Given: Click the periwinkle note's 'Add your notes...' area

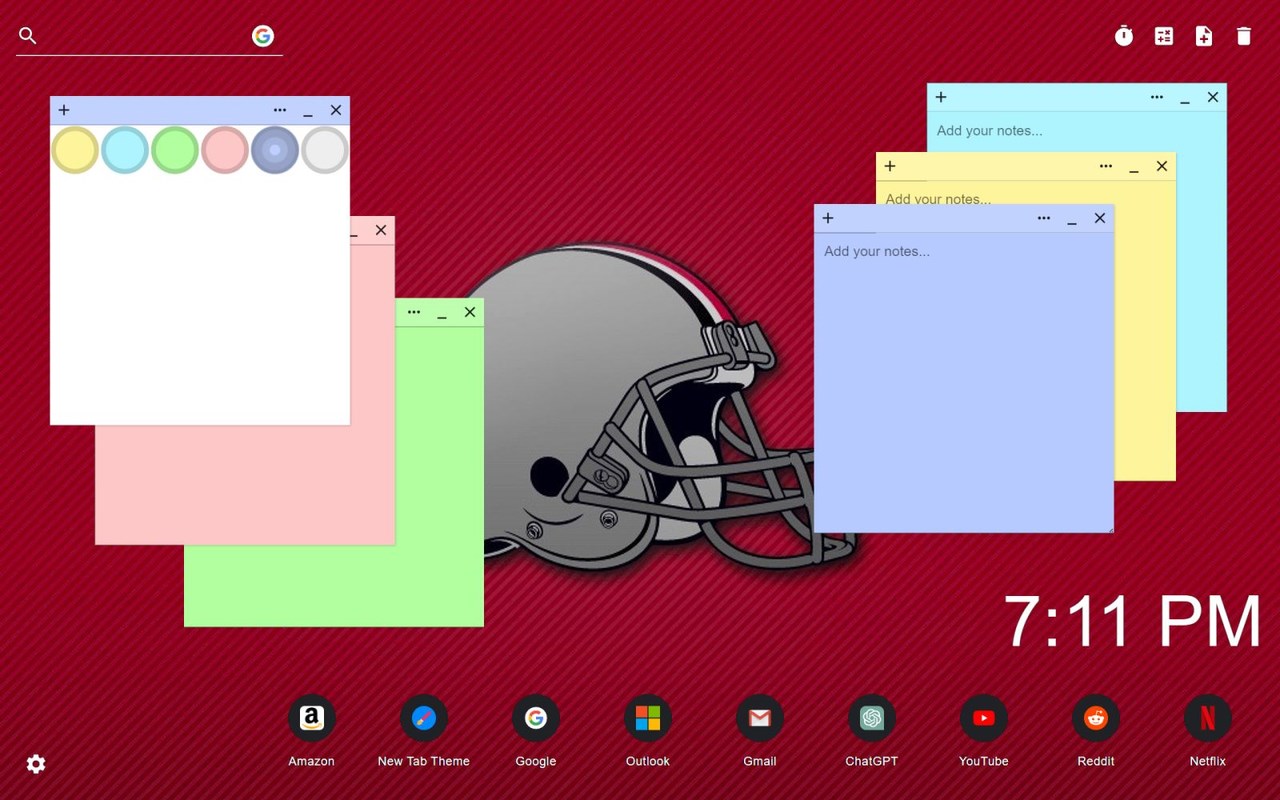Looking at the screenshot, I should click(x=964, y=382).
